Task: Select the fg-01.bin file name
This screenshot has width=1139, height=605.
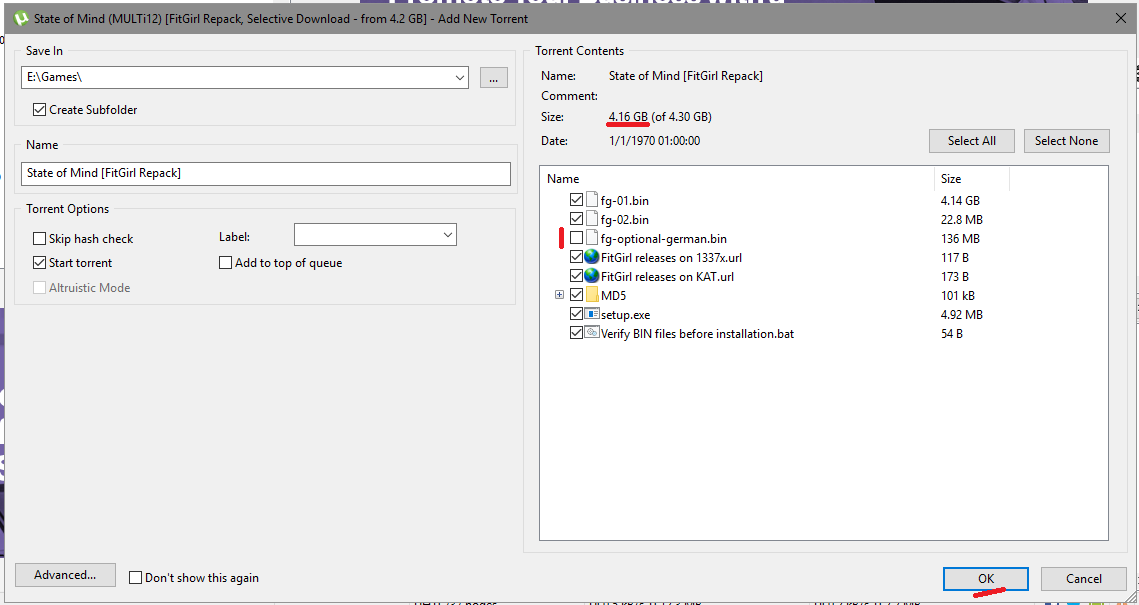Action: pyautogui.click(x=625, y=200)
